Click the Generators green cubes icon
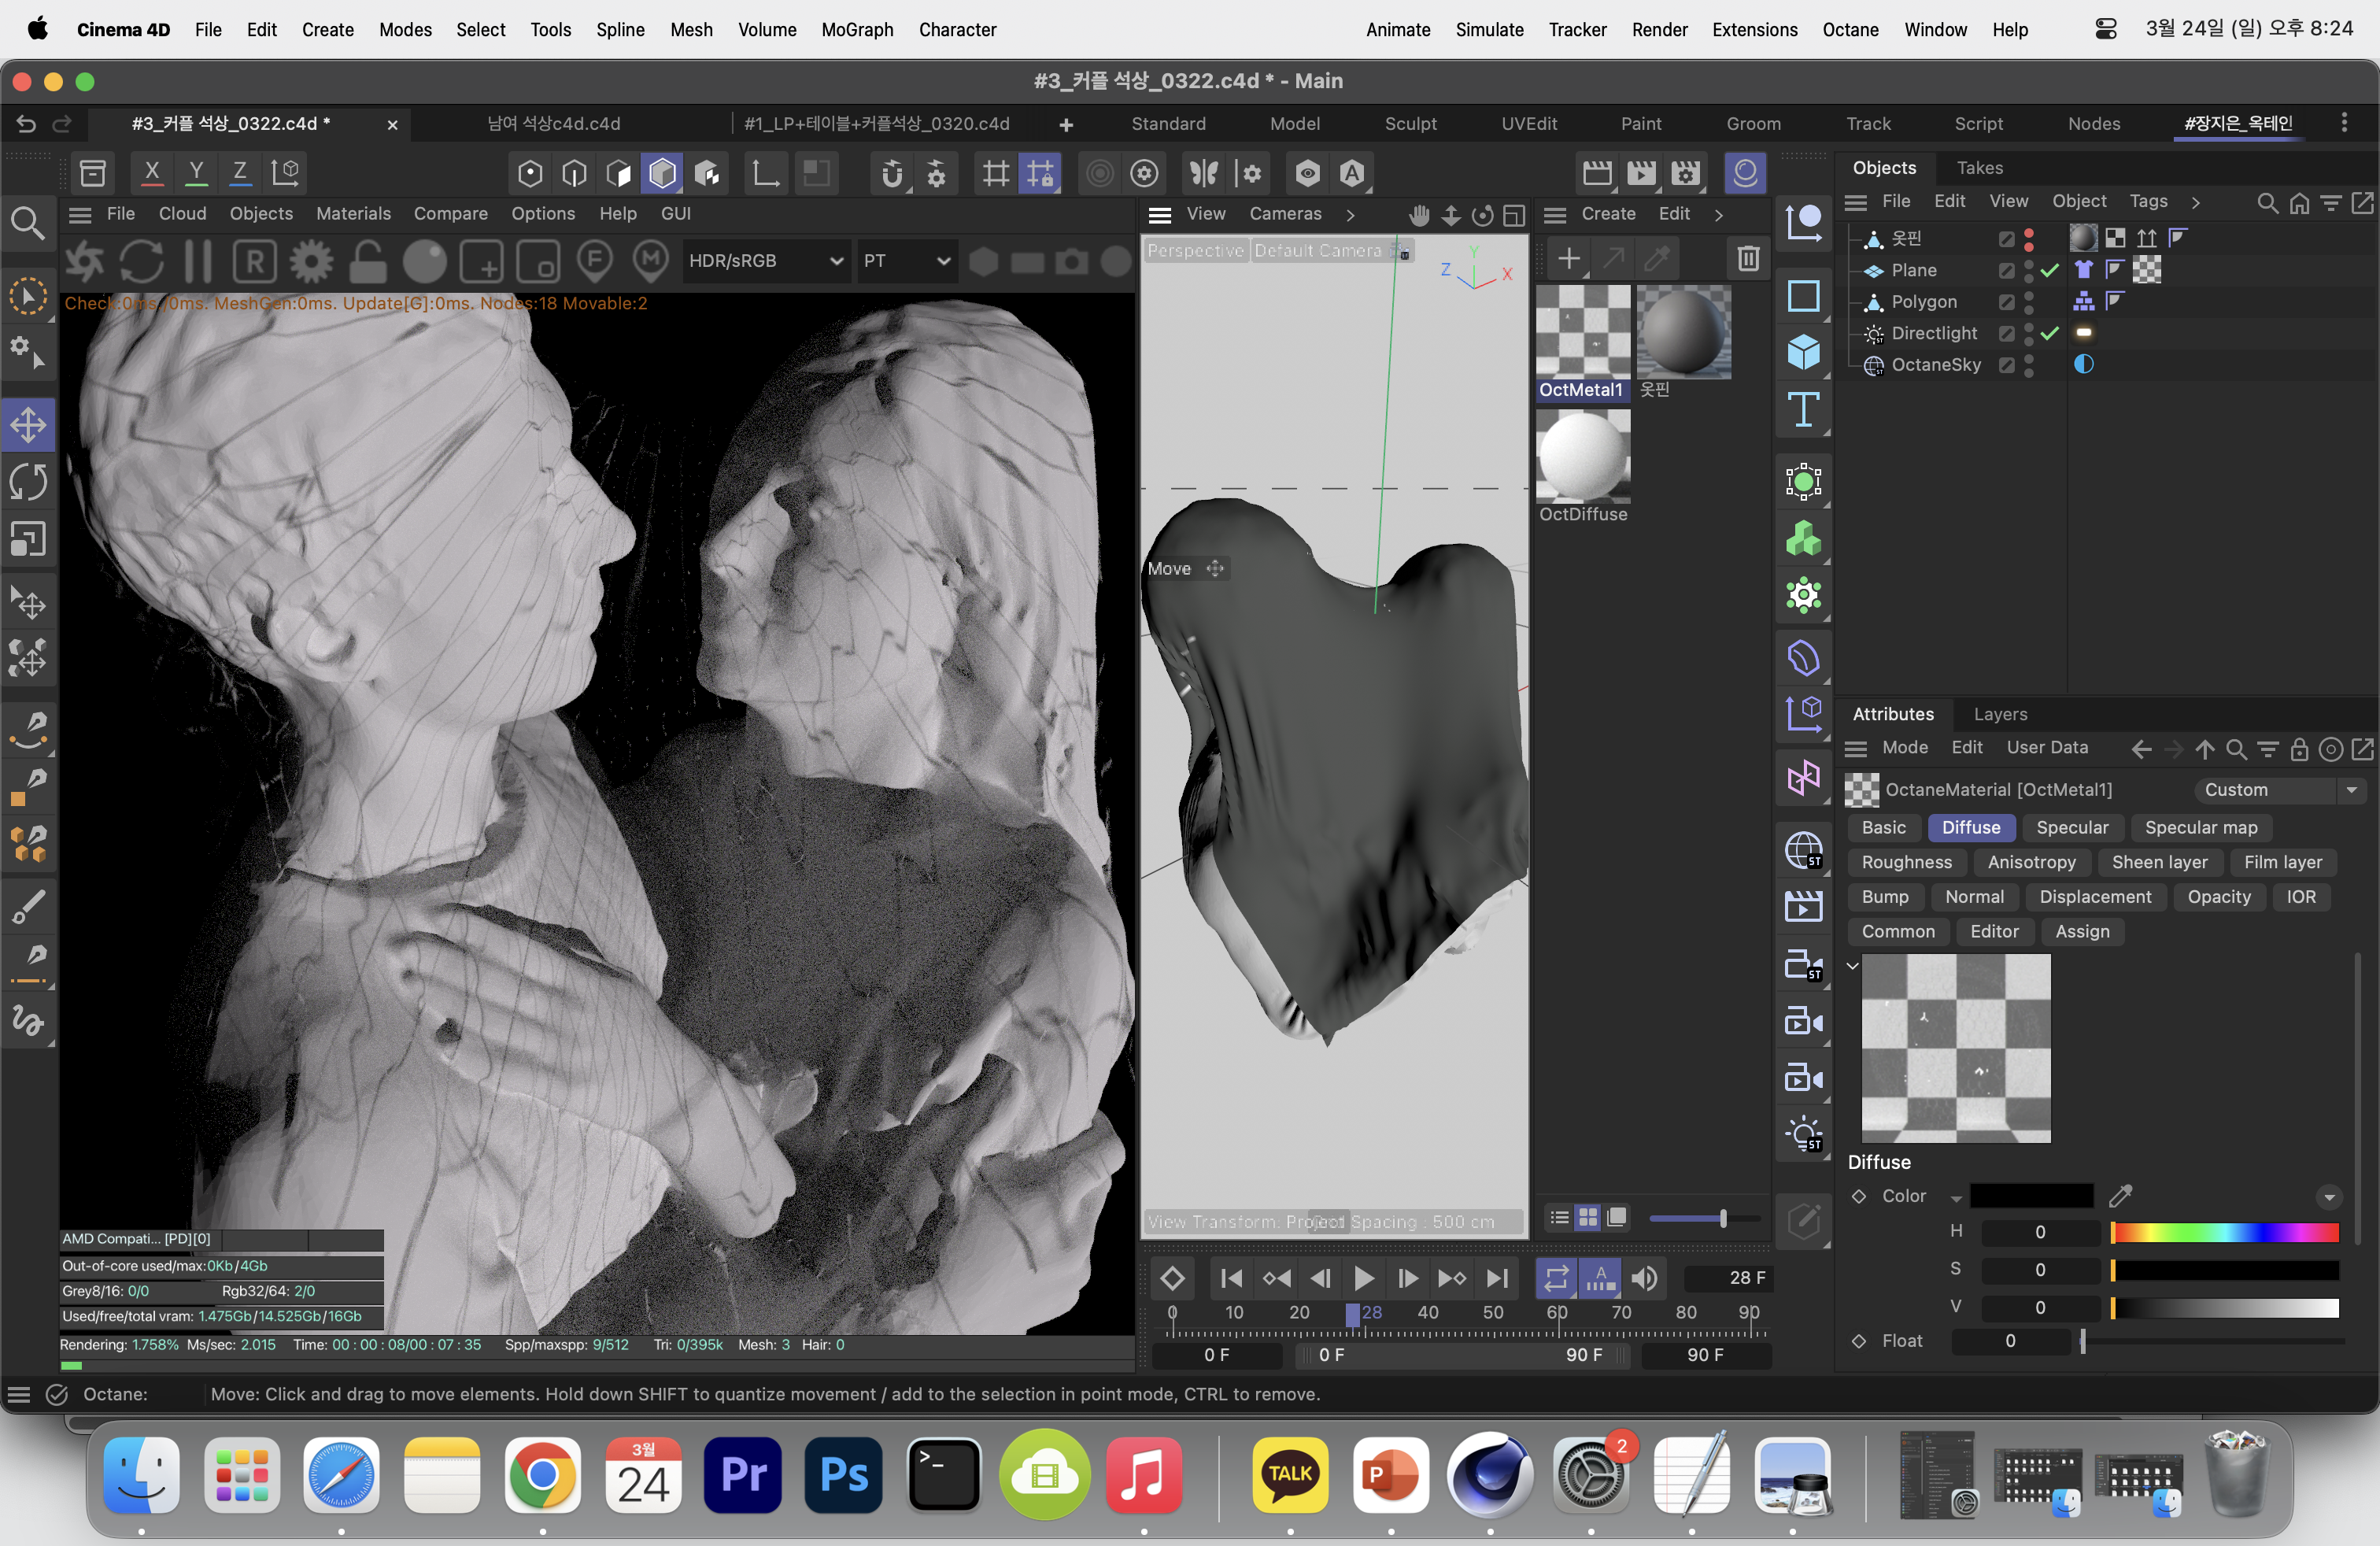The width and height of the screenshot is (2380, 1546). (x=1803, y=539)
